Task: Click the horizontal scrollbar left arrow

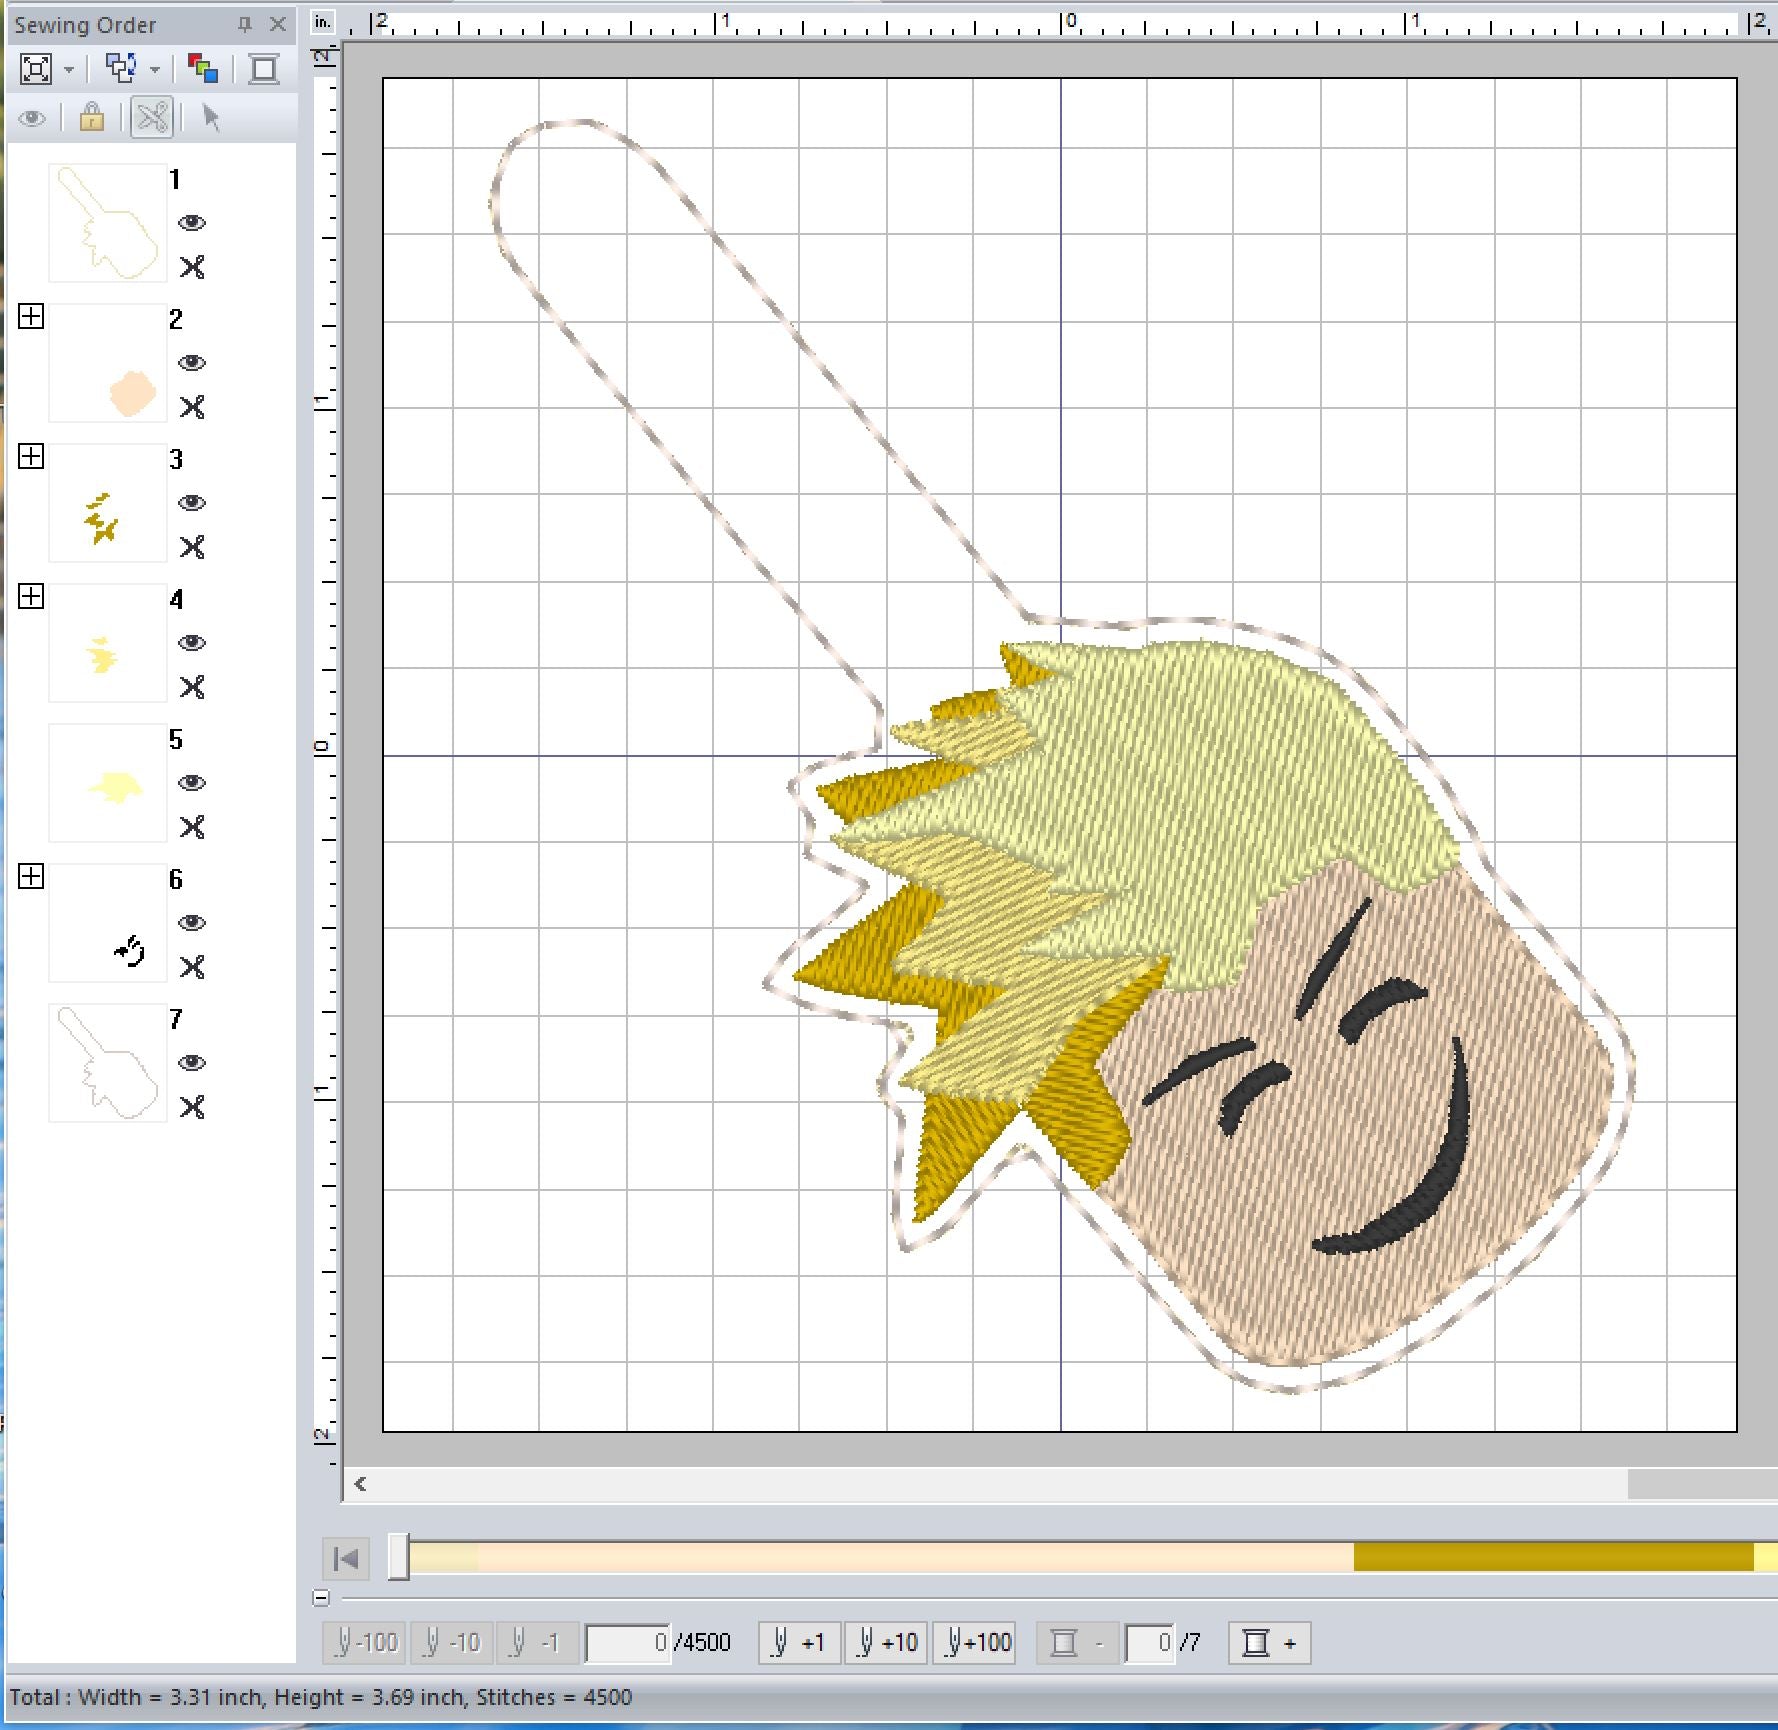Action: tap(361, 1484)
